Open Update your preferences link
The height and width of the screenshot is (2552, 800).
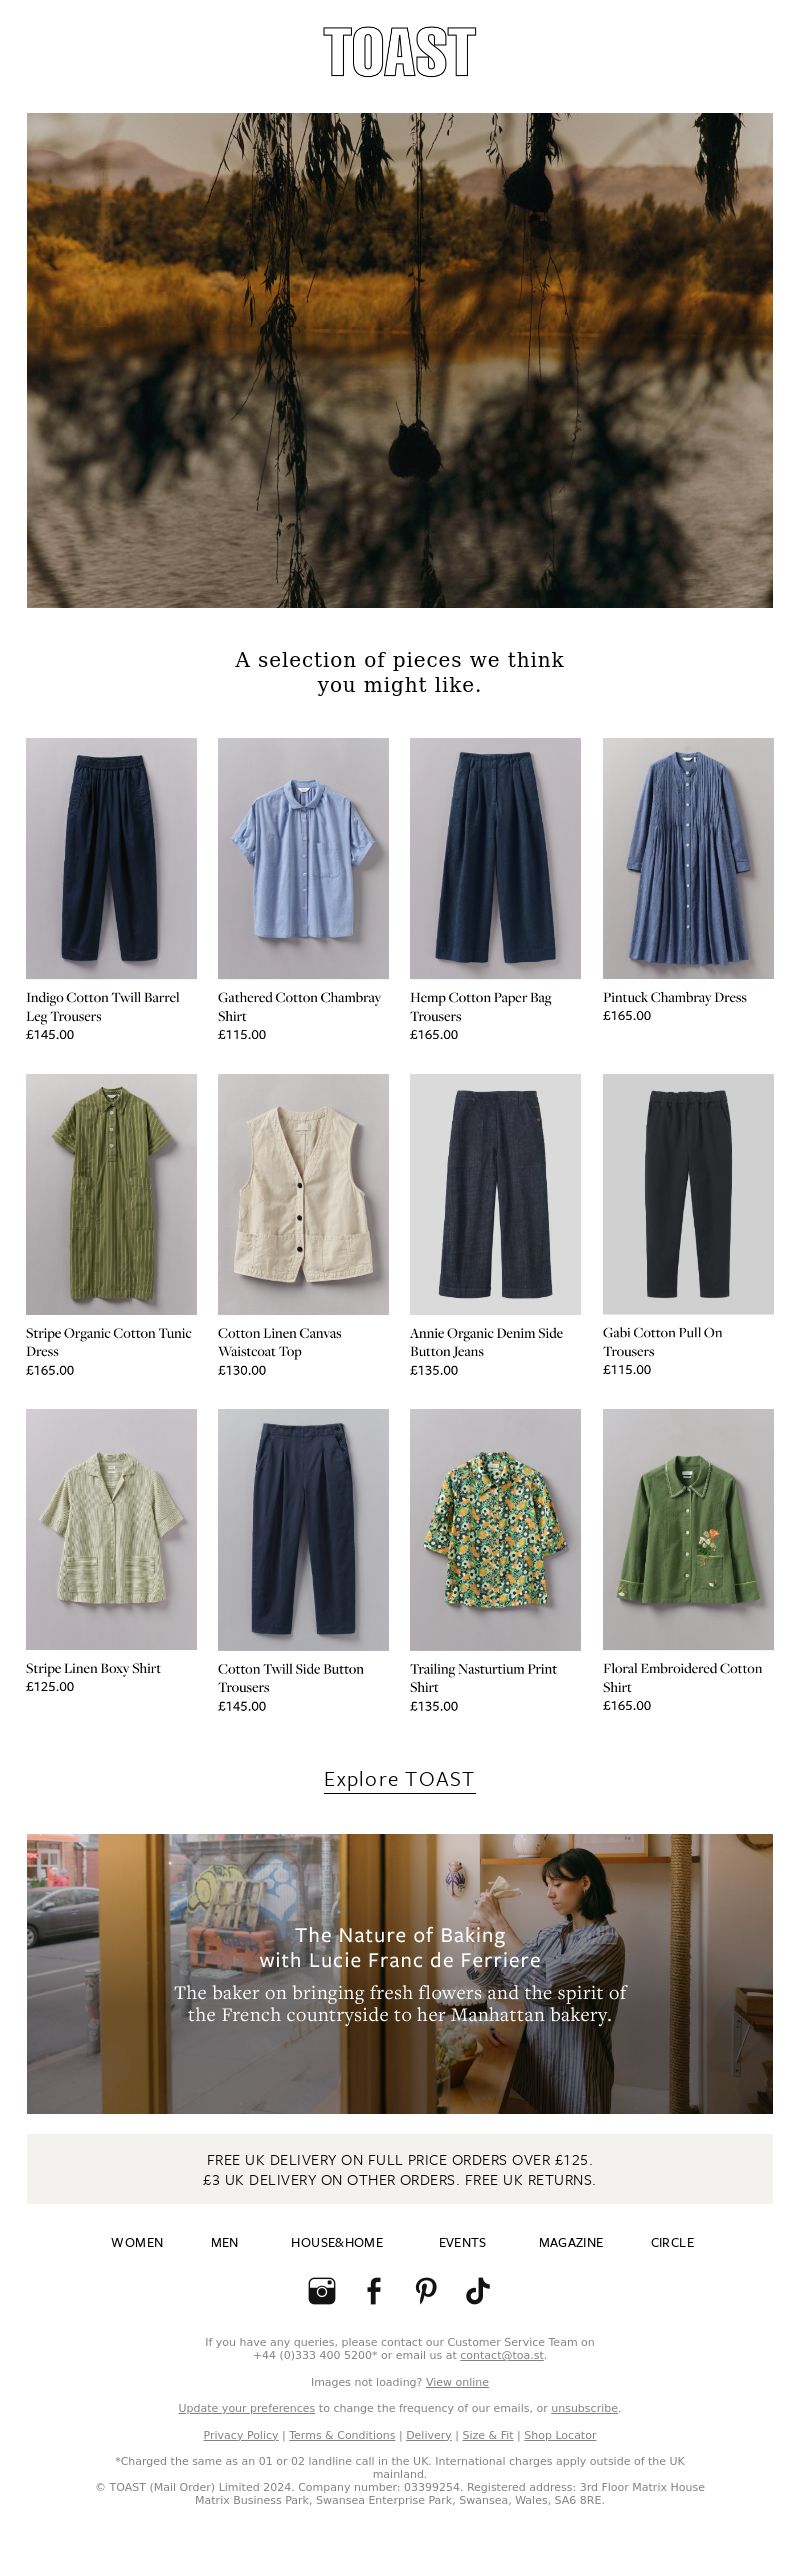[x=247, y=2408]
